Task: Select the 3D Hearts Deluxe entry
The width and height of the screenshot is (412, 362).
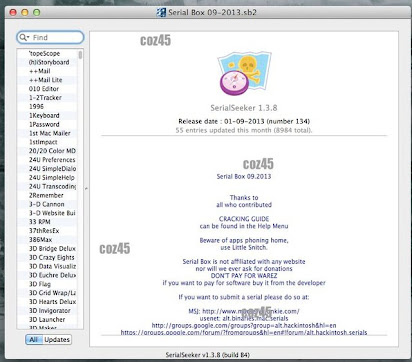Action: pos(47,302)
